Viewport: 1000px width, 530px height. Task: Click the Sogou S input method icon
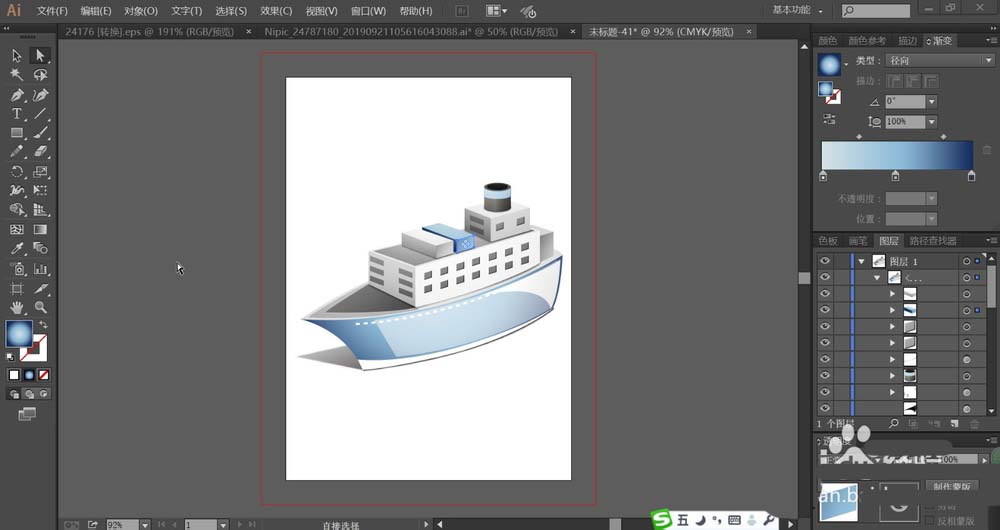662,520
